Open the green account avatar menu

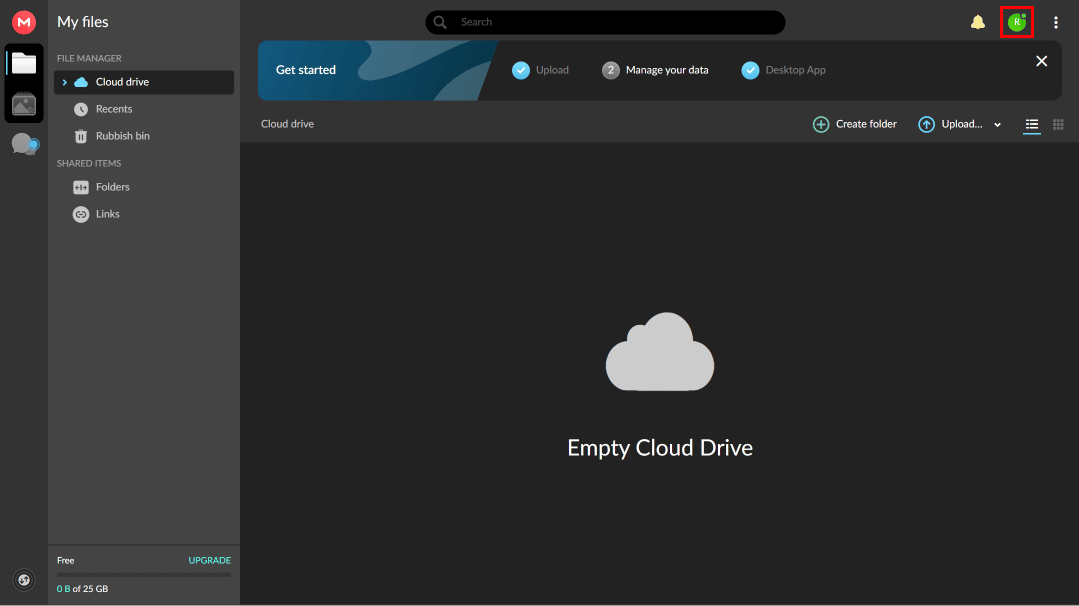tap(1016, 22)
